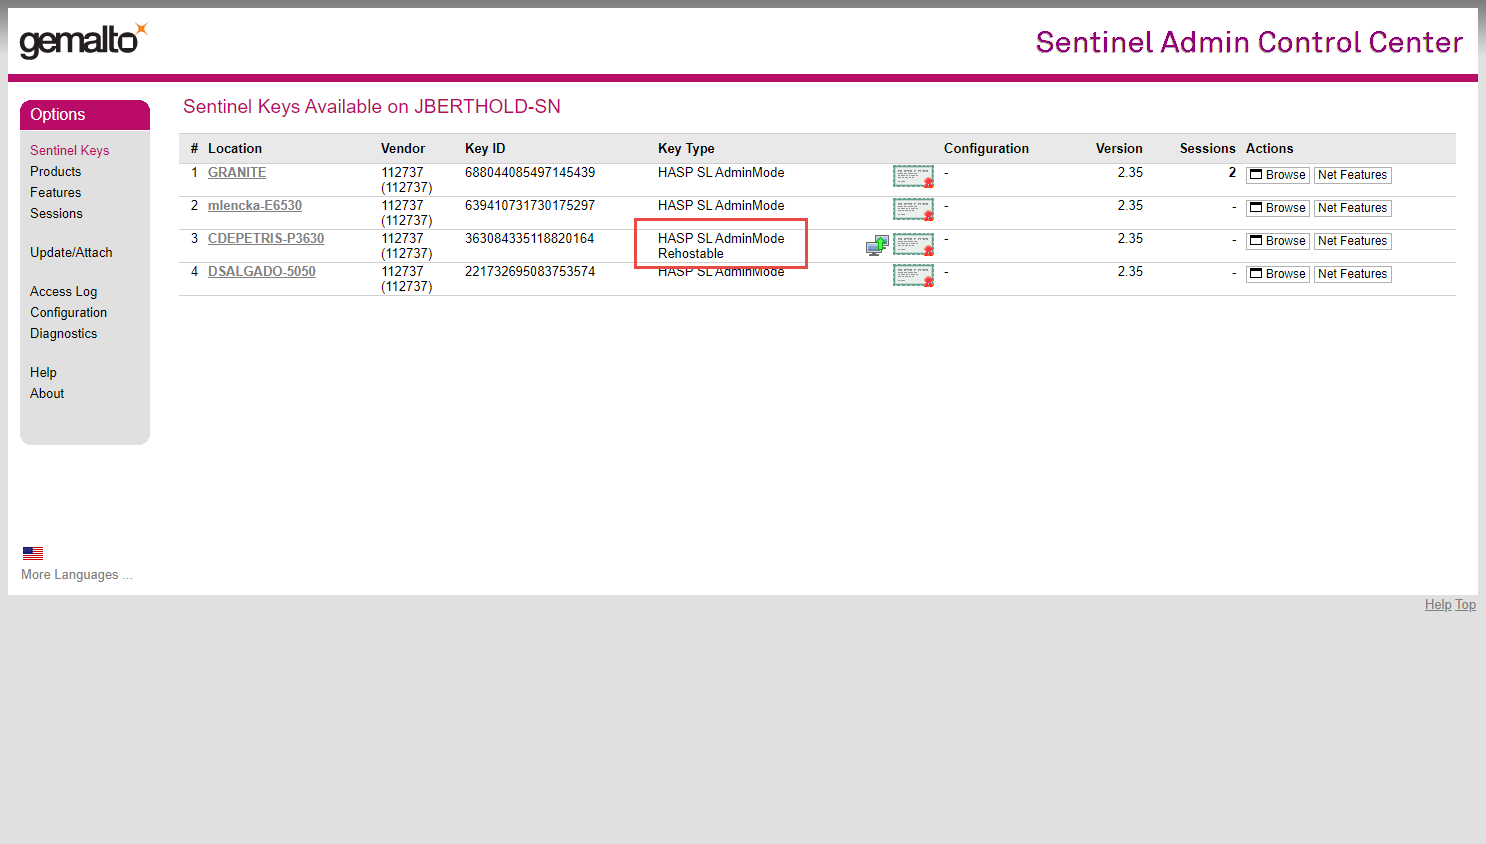Image resolution: width=1486 pixels, height=844 pixels.
Task: Click the Actions column header
Action: click(1270, 148)
